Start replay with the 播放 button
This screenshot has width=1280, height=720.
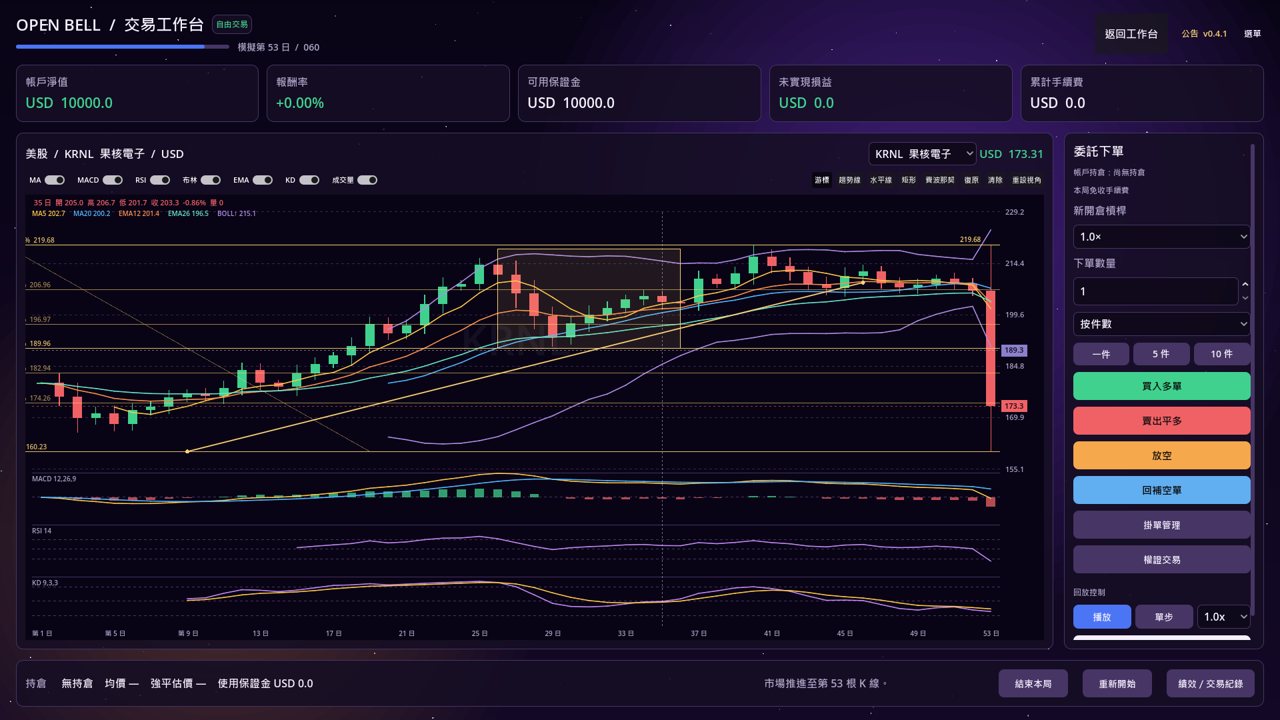point(1101,617)
